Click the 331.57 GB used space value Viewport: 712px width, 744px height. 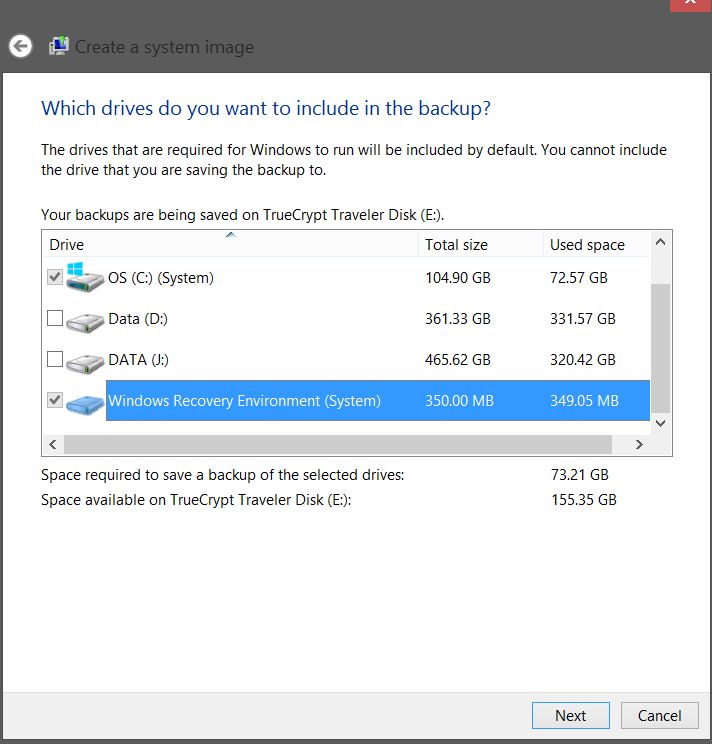[x=583, y=319]
